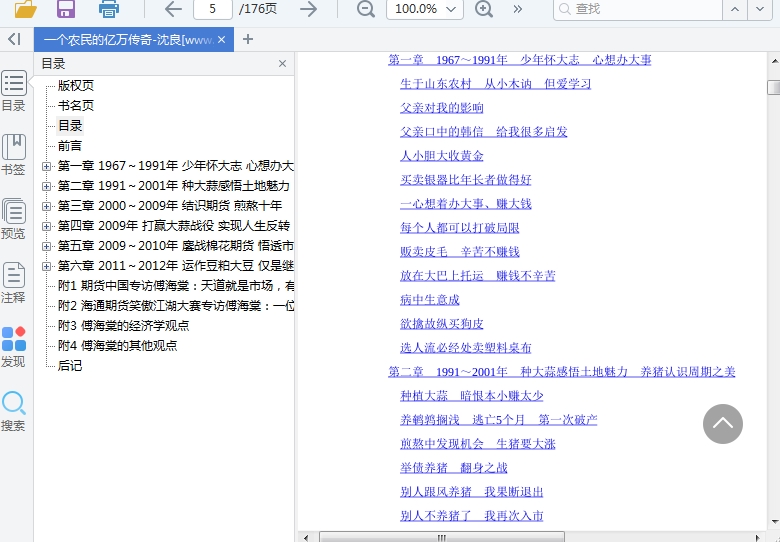
Task: Open link 人小胆大收黄金
Action: click(442, 156)
